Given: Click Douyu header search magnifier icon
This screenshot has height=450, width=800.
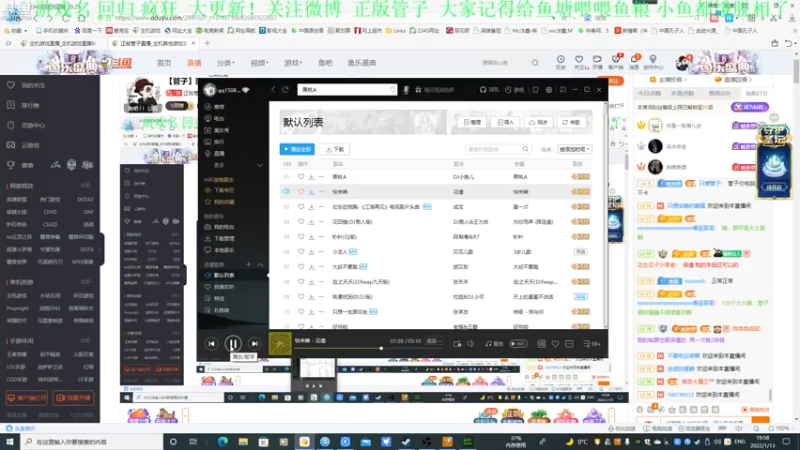Looking at the screenshot, I should (535, 63).
